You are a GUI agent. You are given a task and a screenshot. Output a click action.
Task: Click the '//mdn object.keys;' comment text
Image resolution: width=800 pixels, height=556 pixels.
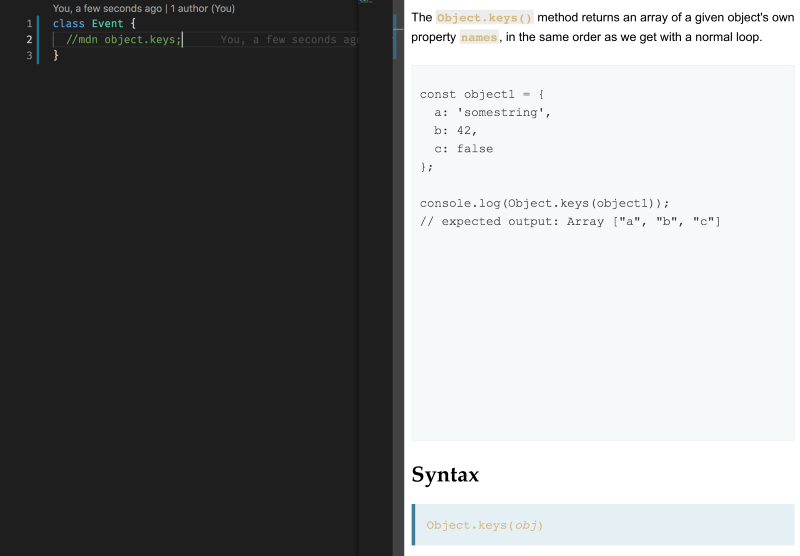tap(123, 39)
